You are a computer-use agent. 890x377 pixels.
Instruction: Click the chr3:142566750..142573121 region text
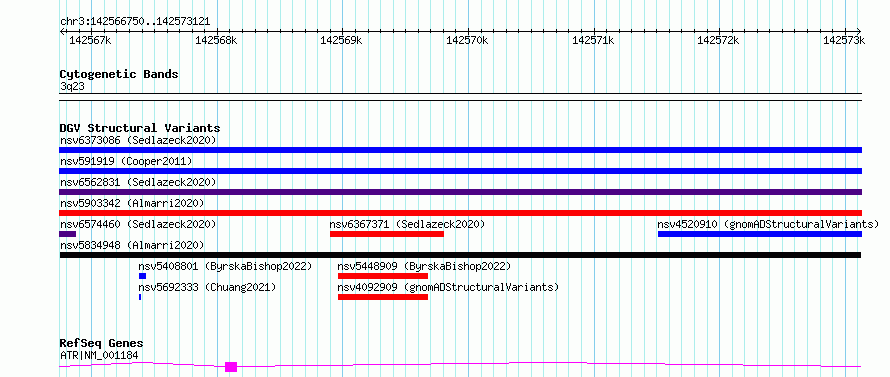coord(135,22)
